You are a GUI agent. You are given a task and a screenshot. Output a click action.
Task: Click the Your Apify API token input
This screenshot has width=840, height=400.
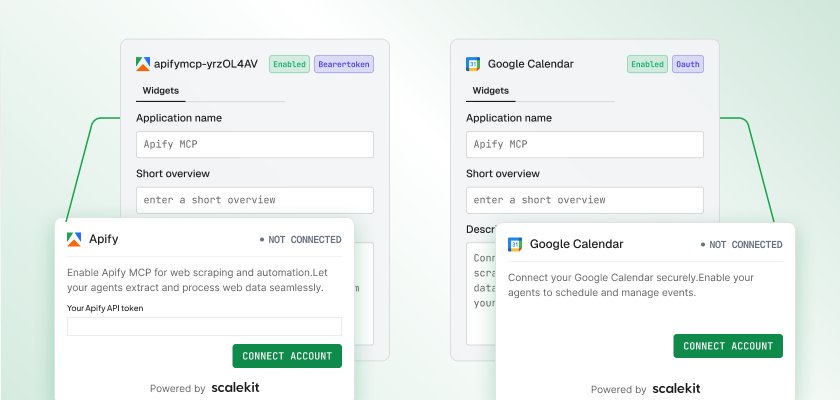pyautogui.click(x=204, y=327)
